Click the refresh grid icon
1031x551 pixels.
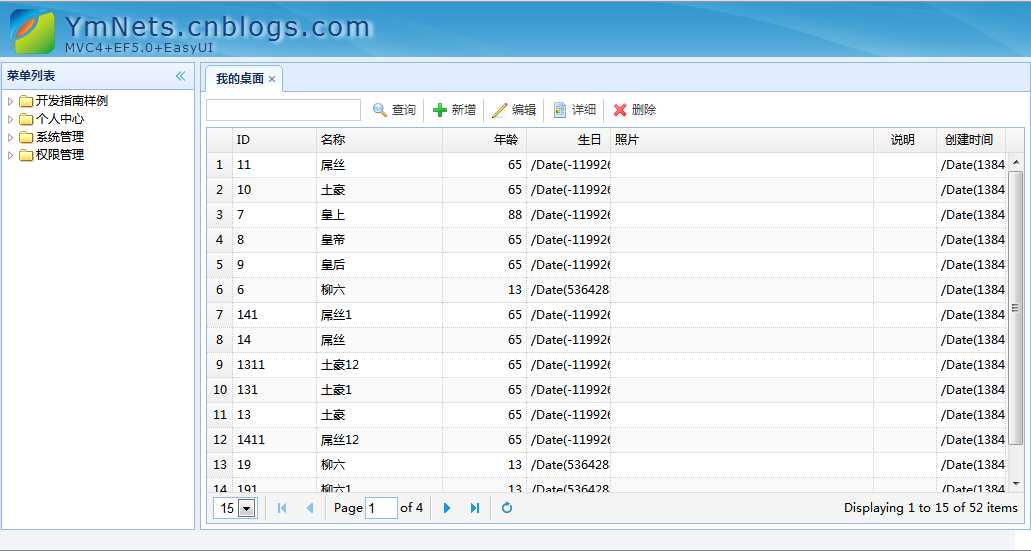point(507,508)
